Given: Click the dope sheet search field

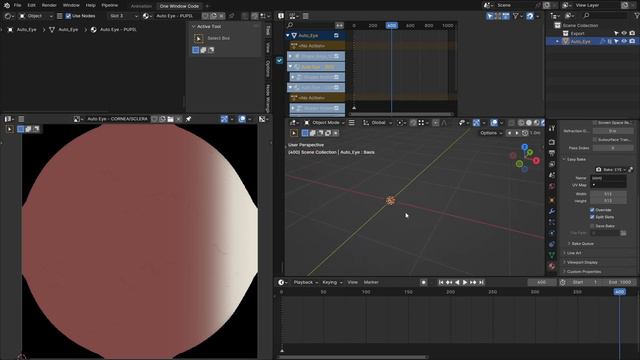Looking at the screenshot, I should click(x=312, y=25).
